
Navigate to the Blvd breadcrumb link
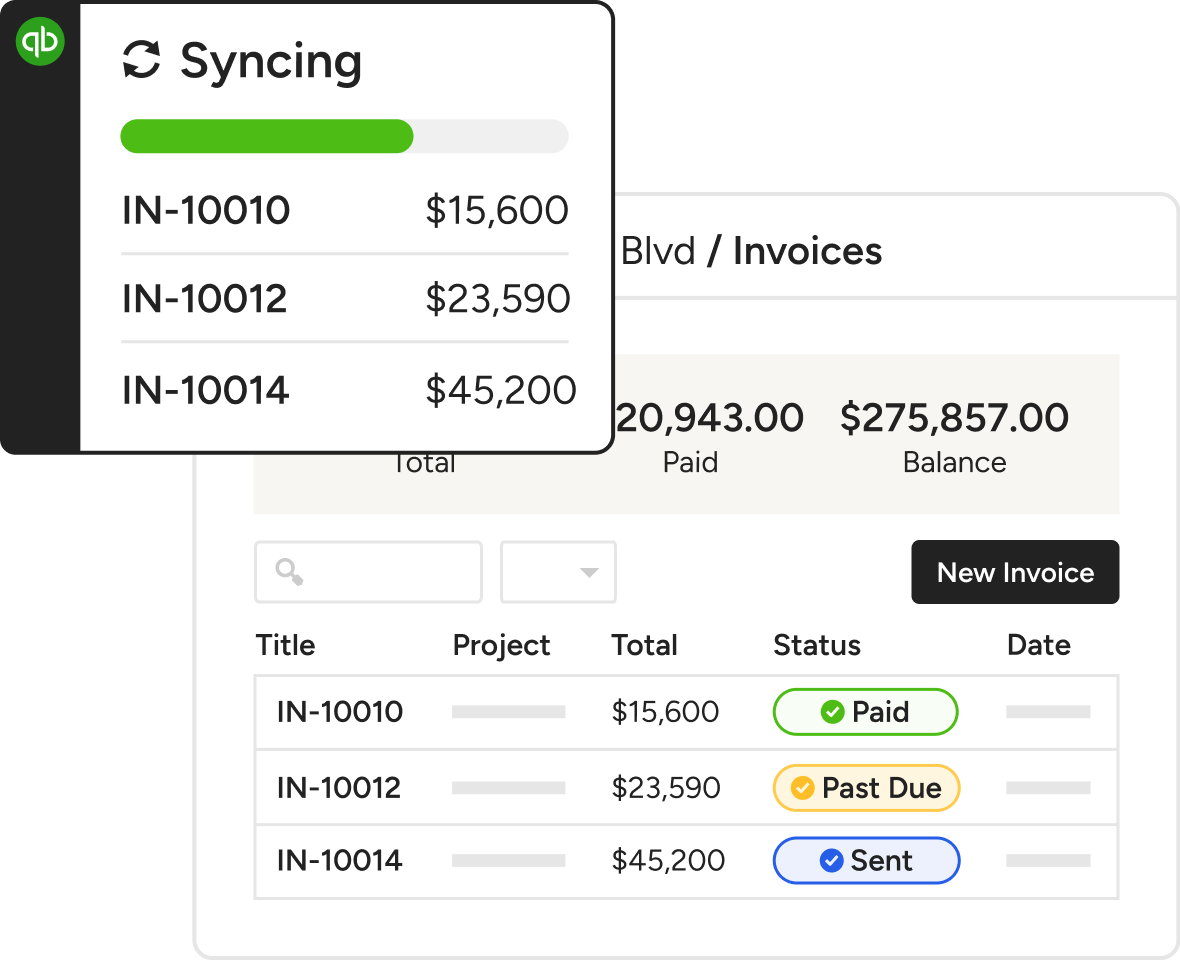(x=657, y=251)
